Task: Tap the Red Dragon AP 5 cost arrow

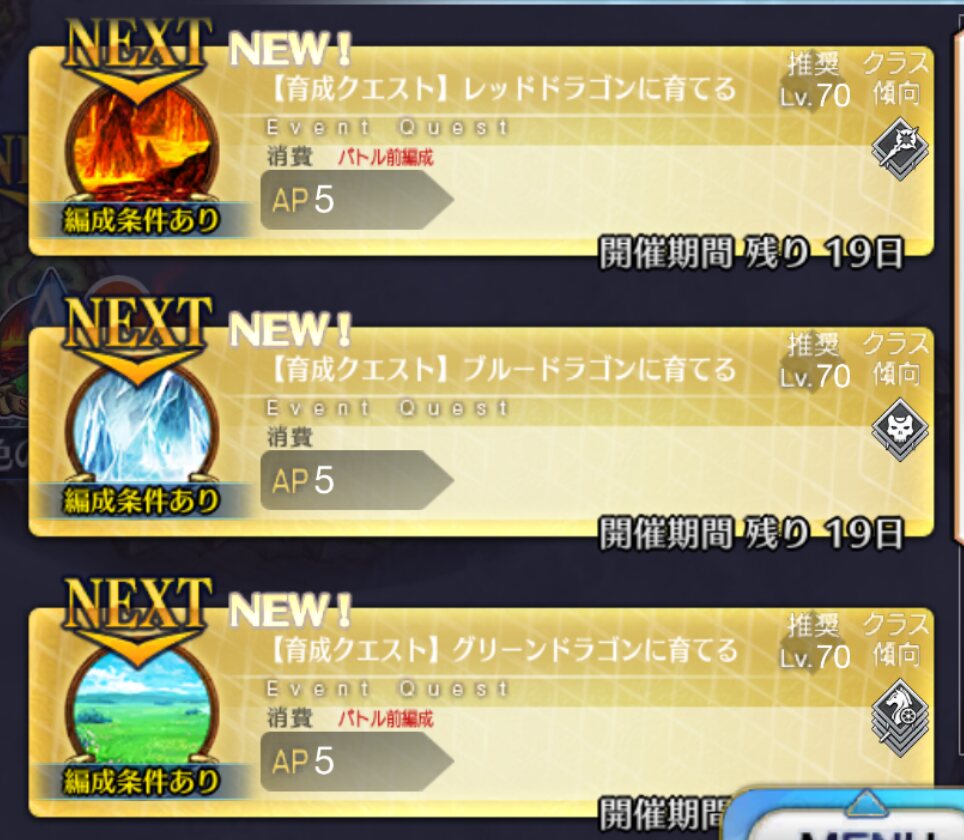Action: click(357, 200)
